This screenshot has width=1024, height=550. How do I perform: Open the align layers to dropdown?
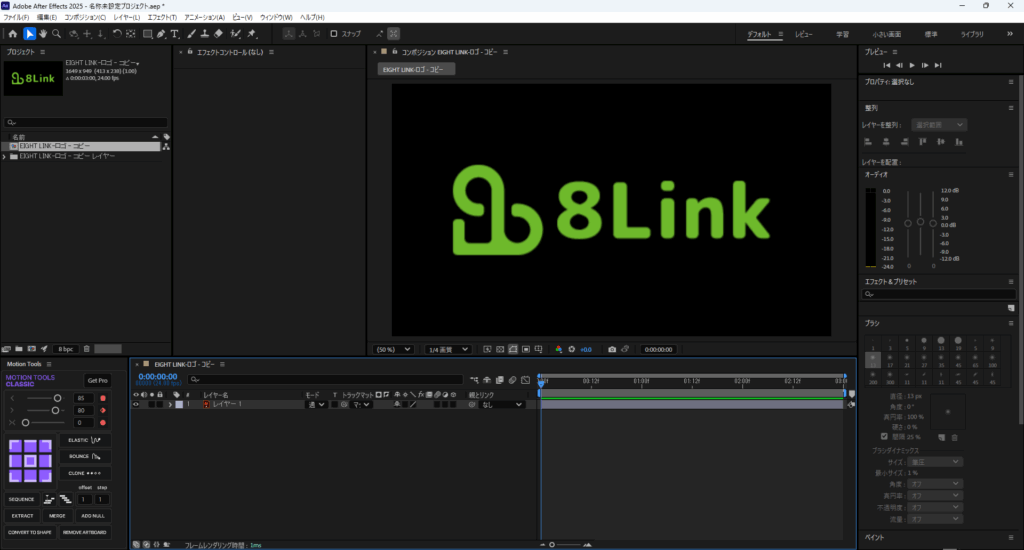[x=939, y=125]
